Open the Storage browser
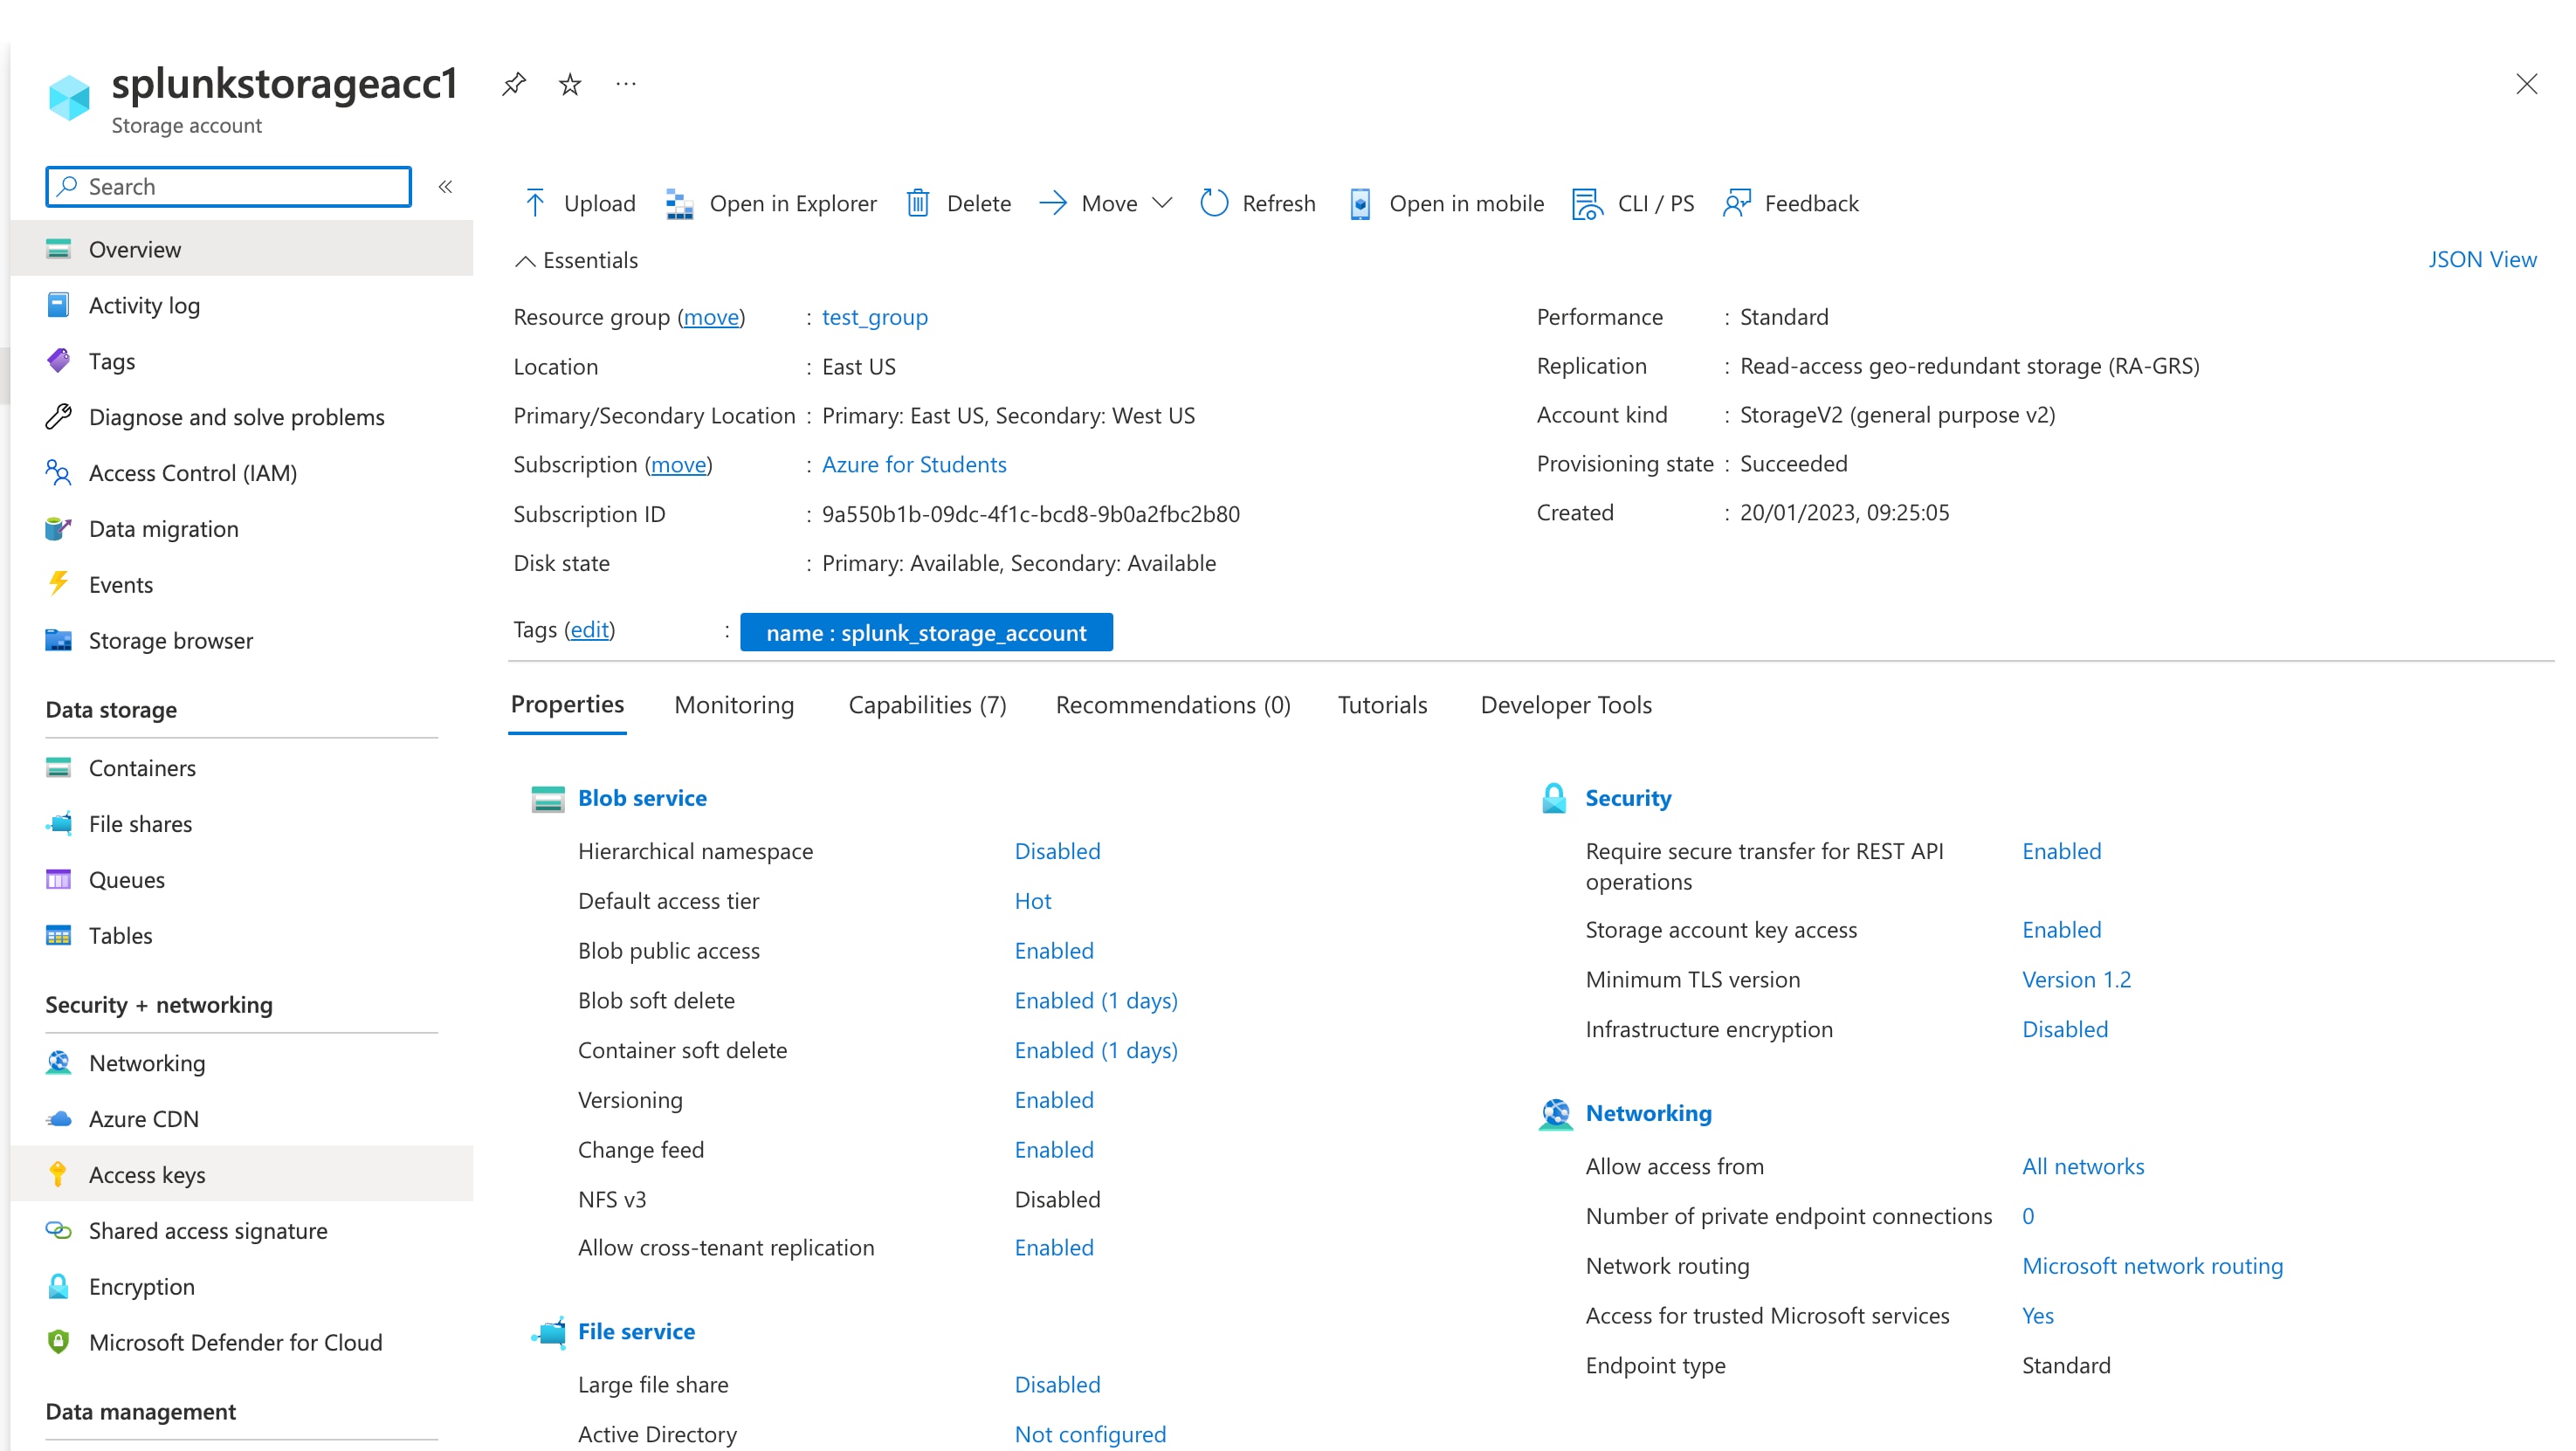 coord(241,641)
